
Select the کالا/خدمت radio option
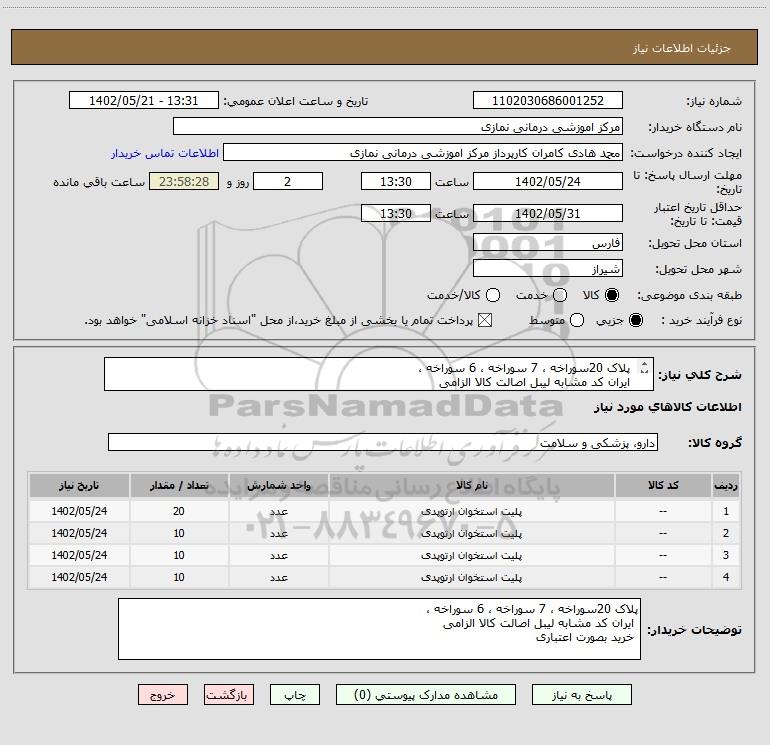[x=493, y=295]
